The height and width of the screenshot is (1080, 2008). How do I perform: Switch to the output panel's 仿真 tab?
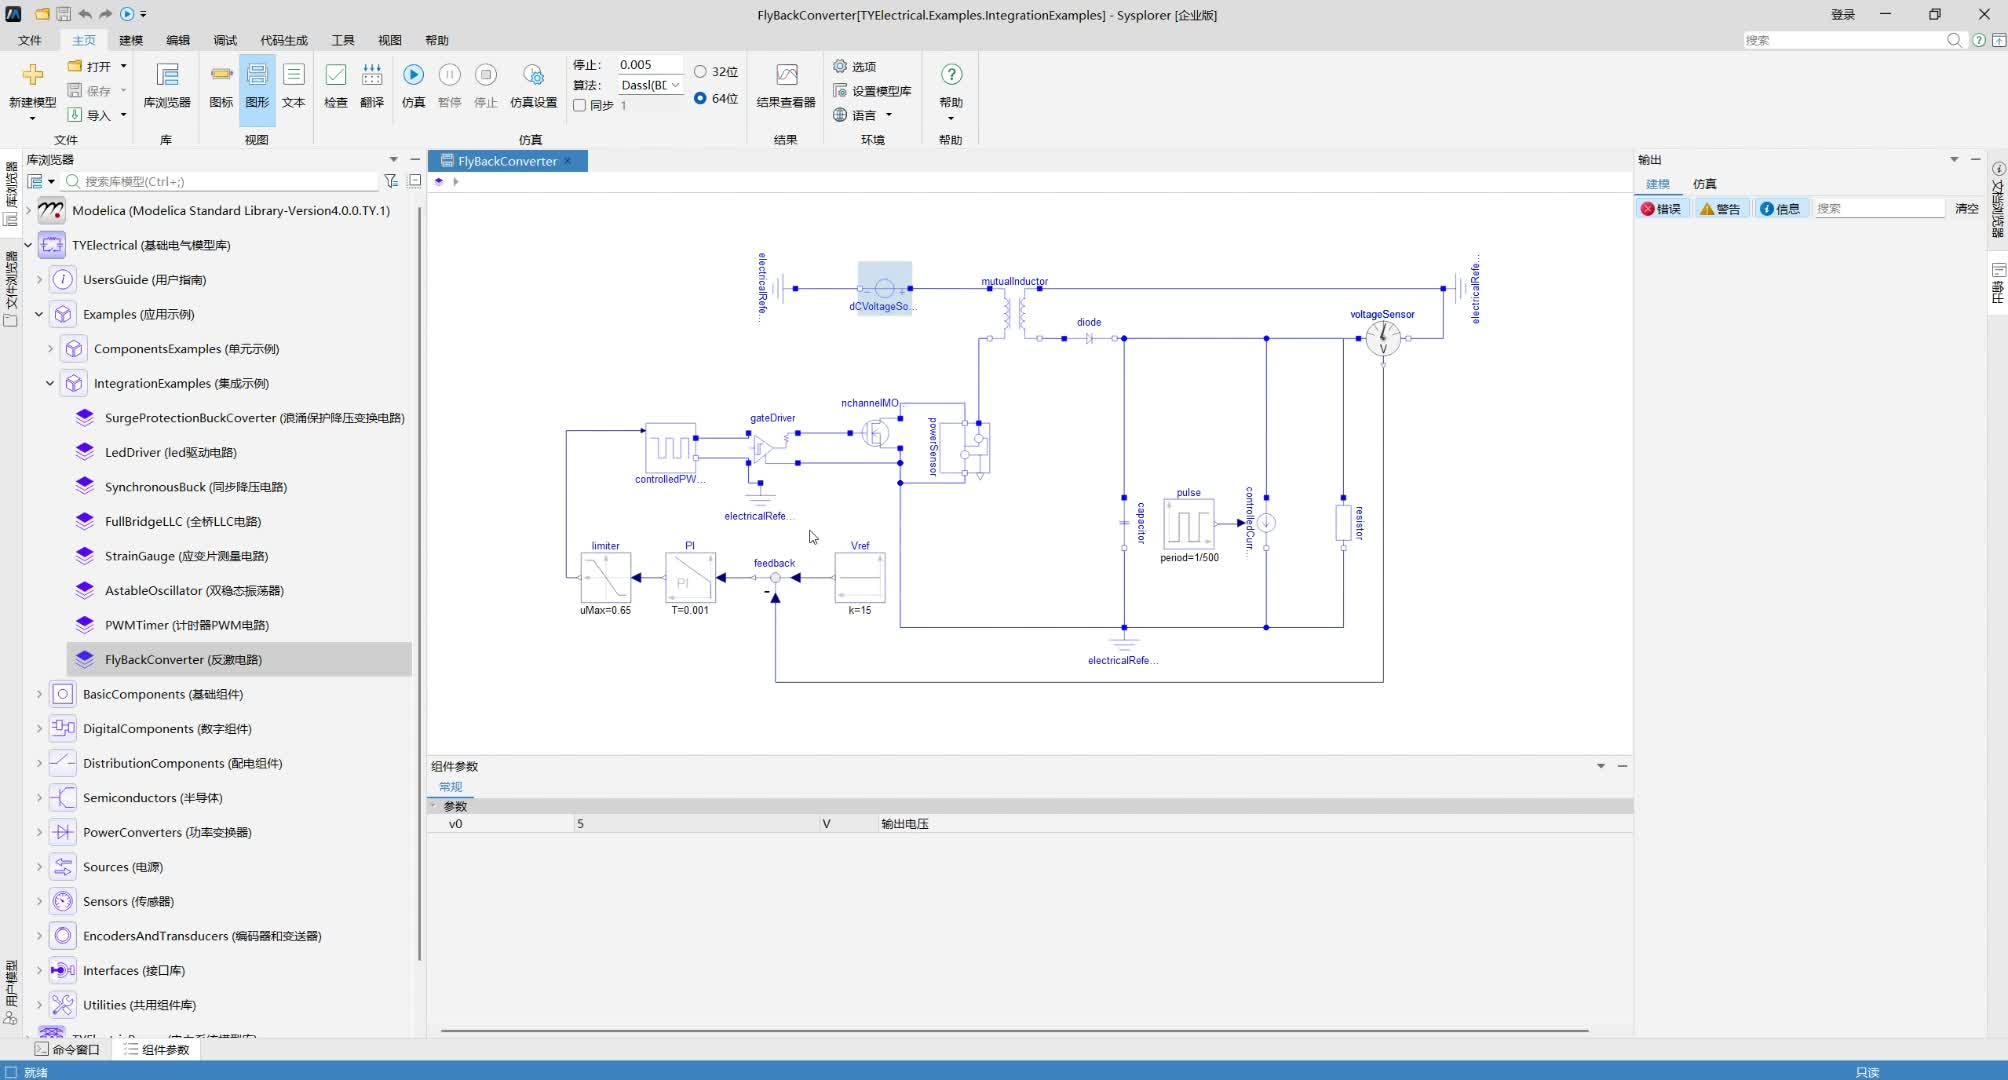pos(1704,184)
